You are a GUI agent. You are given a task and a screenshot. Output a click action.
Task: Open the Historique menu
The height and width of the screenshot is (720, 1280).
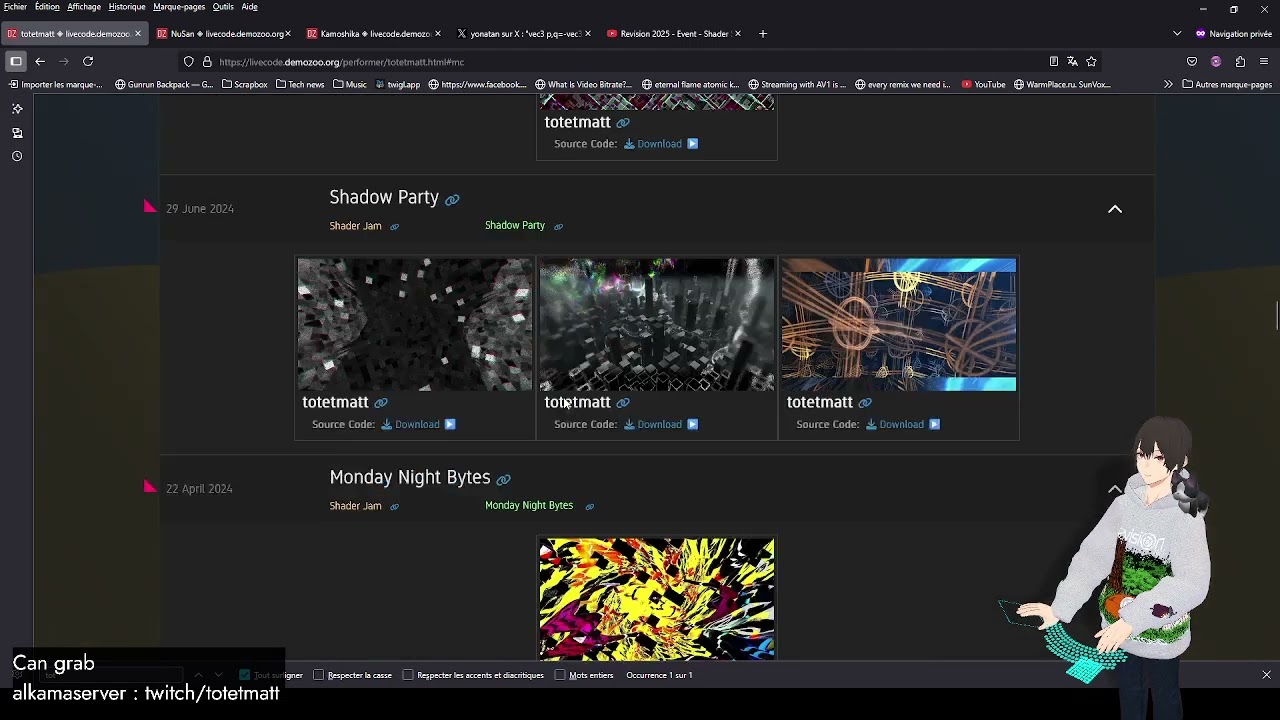pos(127,7)
